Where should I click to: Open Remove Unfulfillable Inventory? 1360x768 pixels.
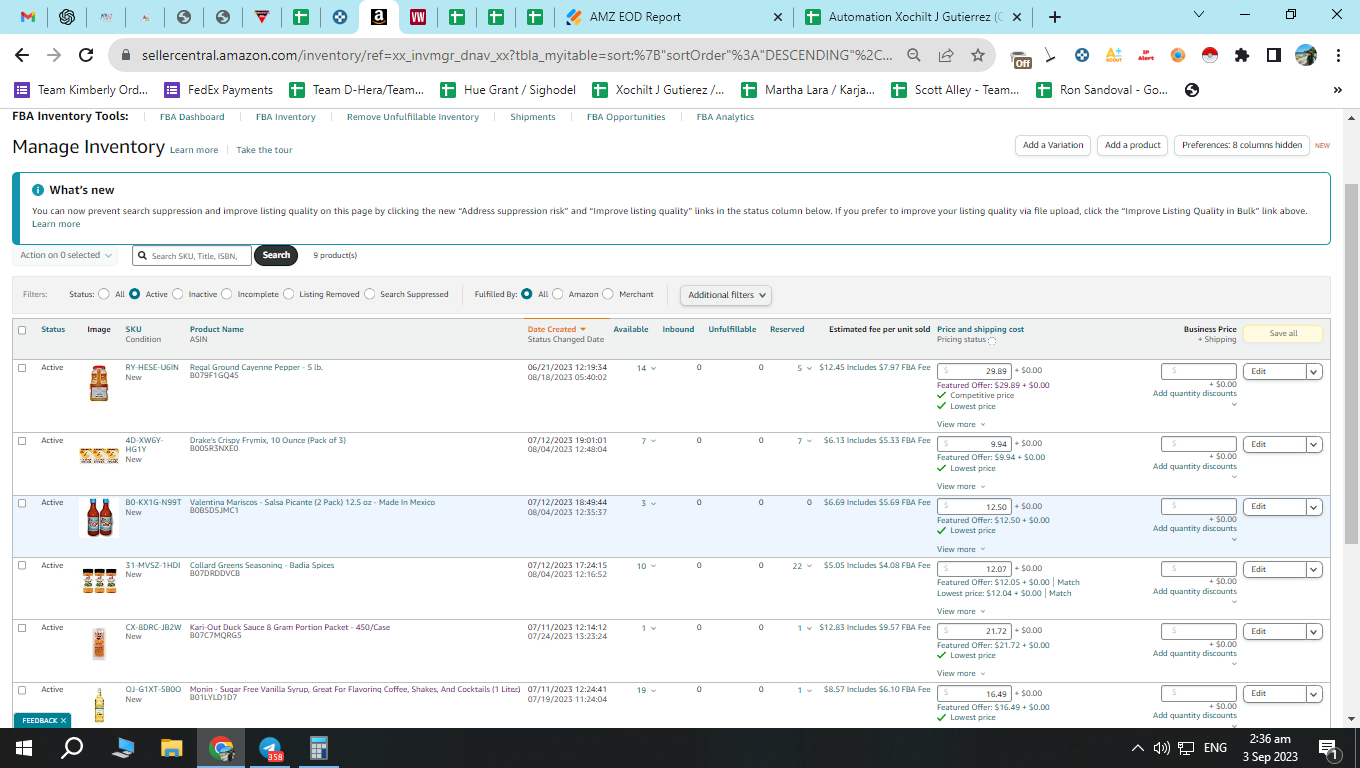tap(413, 117)
